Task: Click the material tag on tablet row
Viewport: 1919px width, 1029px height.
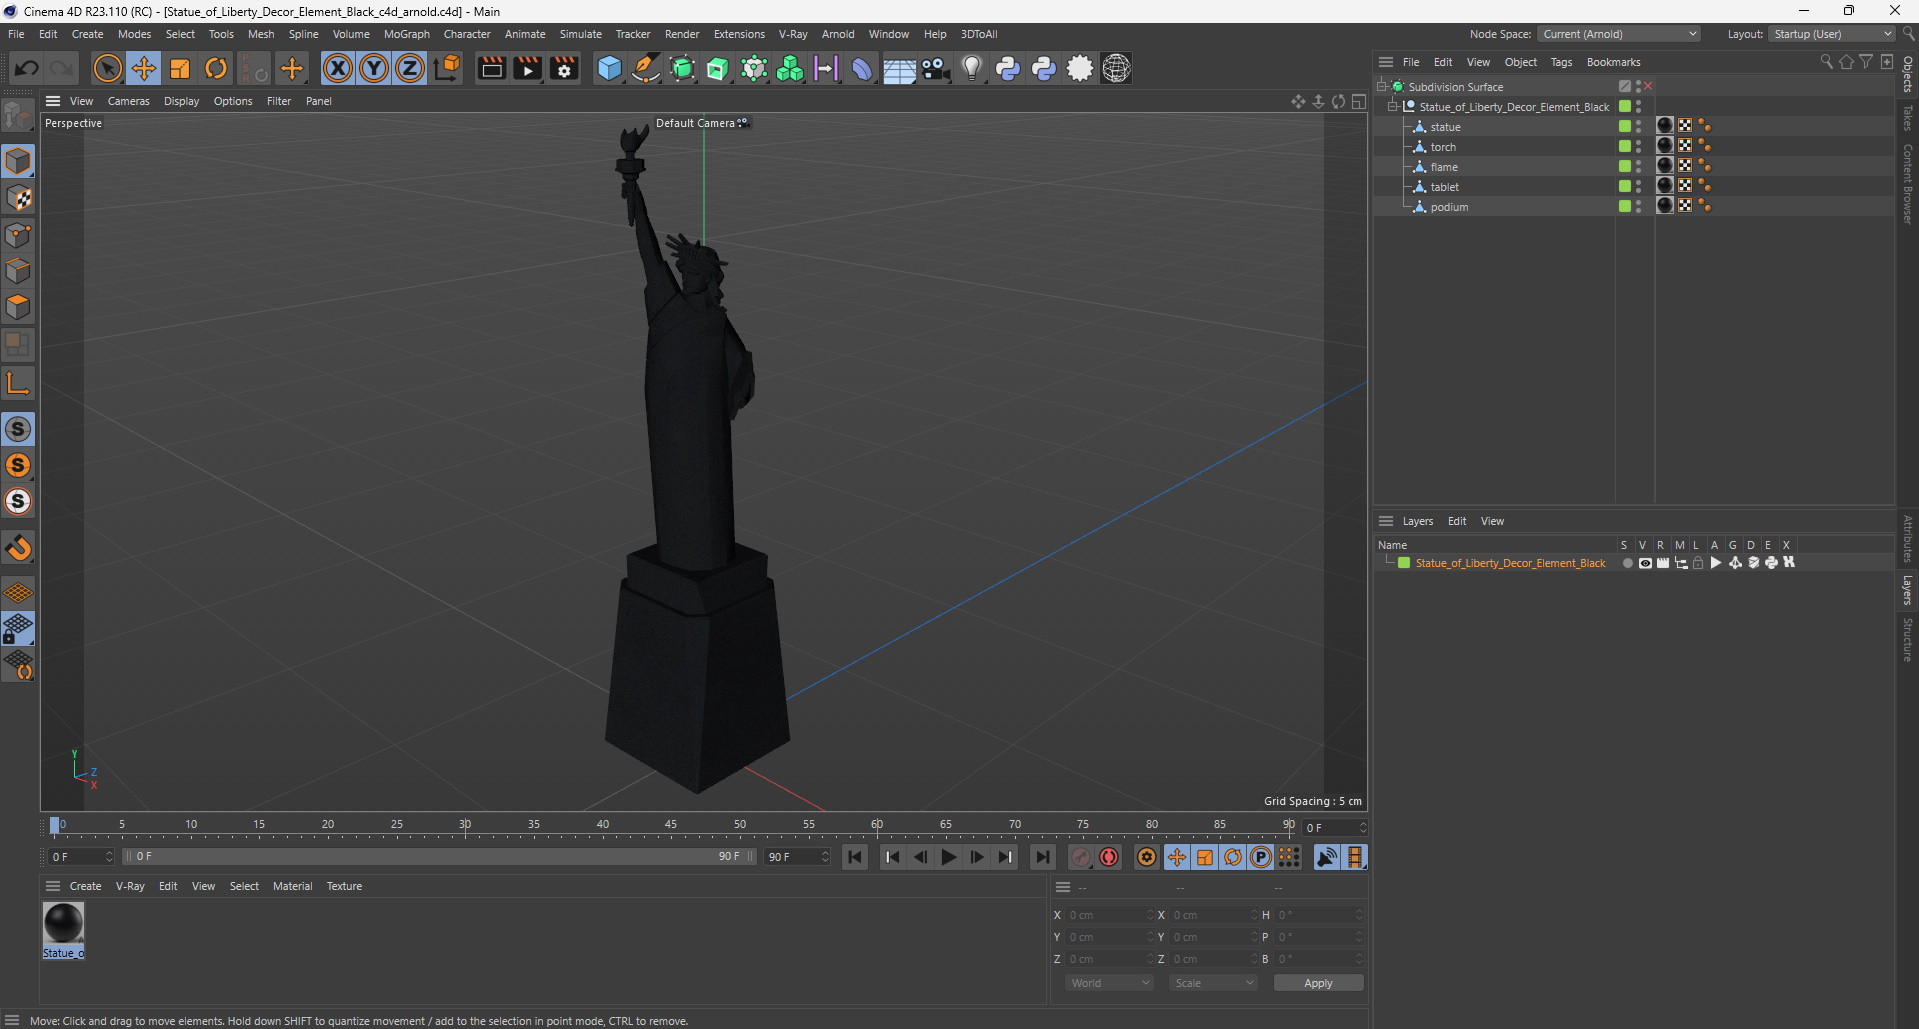Action: 1665,185
